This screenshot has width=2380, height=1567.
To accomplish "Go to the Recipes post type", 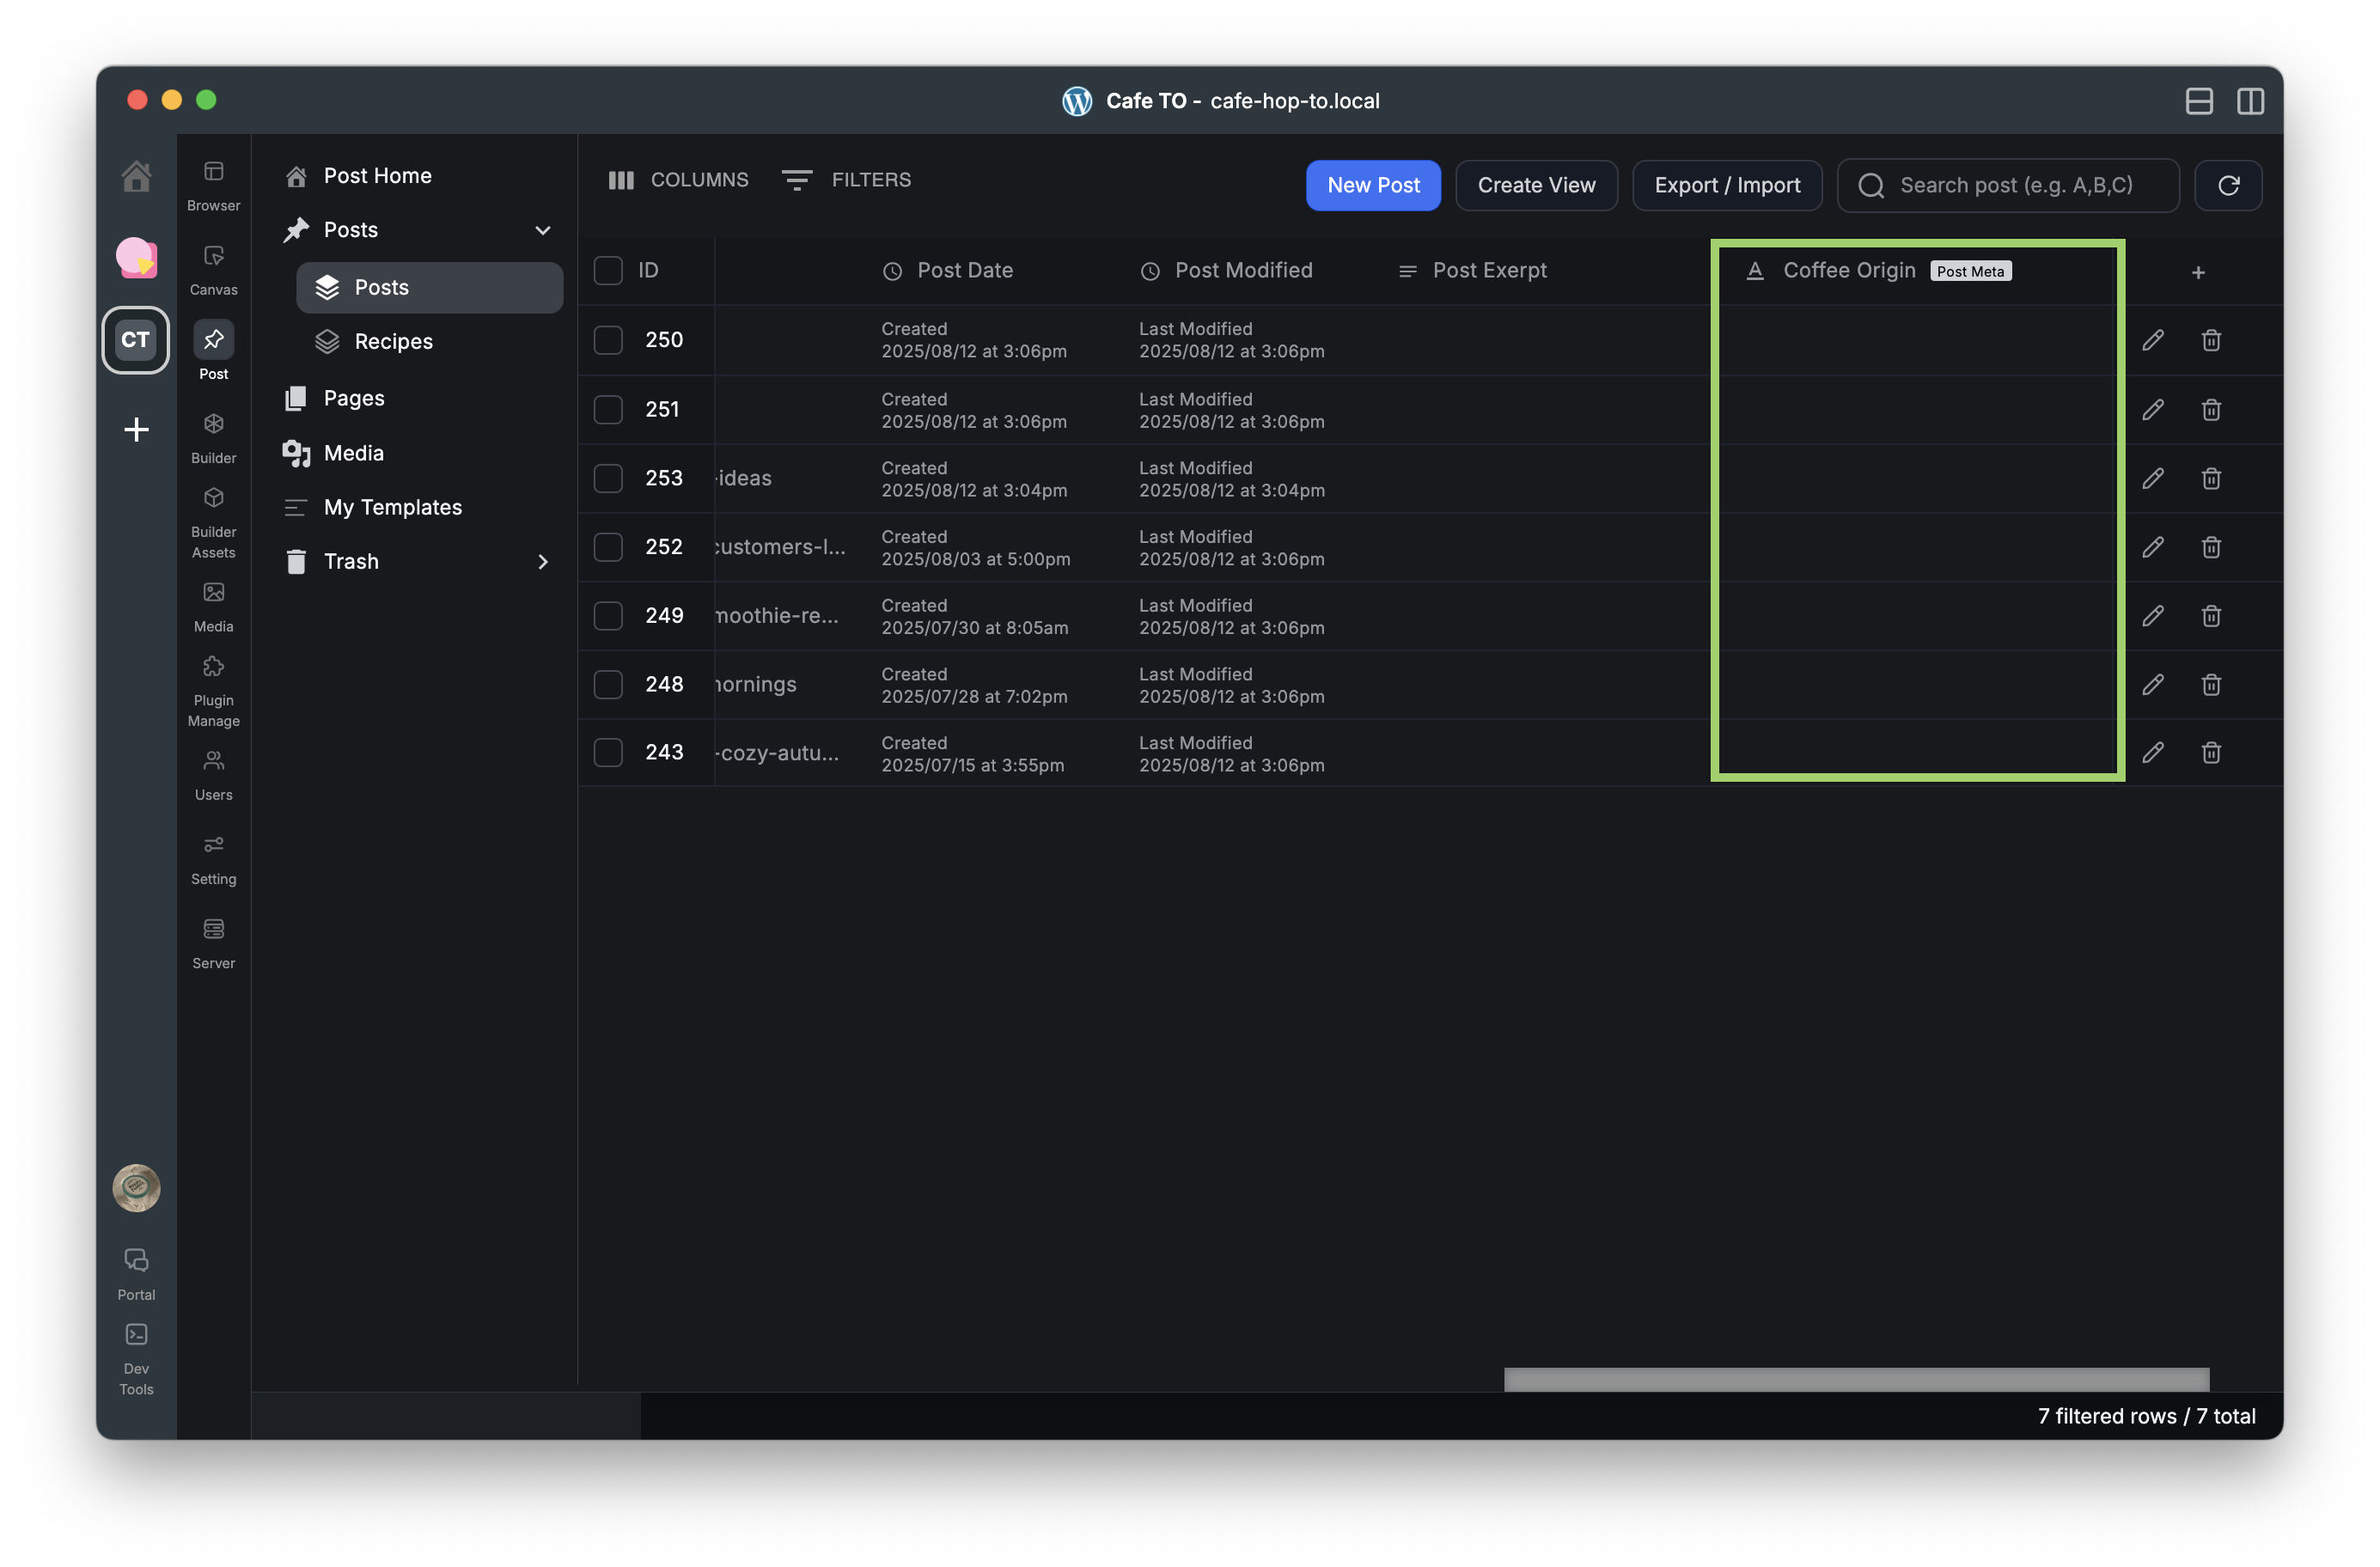I will pos(393,341).
